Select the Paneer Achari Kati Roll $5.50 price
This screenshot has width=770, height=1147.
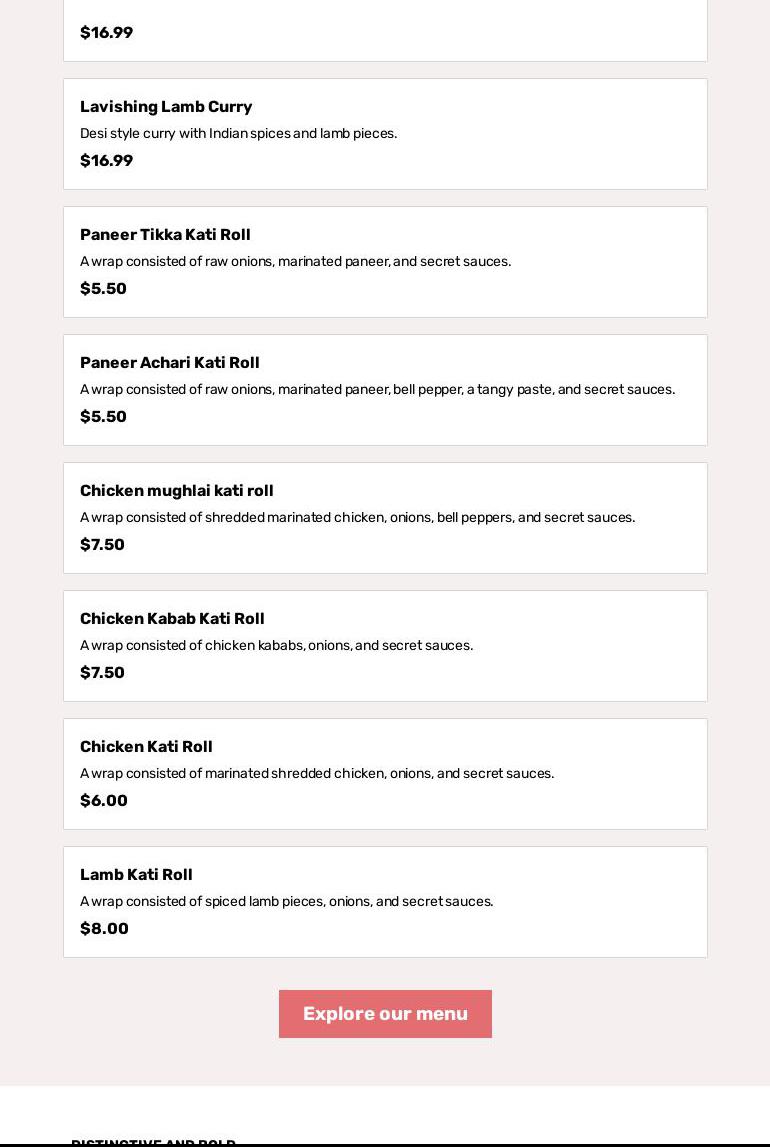(x=103, y=417)
